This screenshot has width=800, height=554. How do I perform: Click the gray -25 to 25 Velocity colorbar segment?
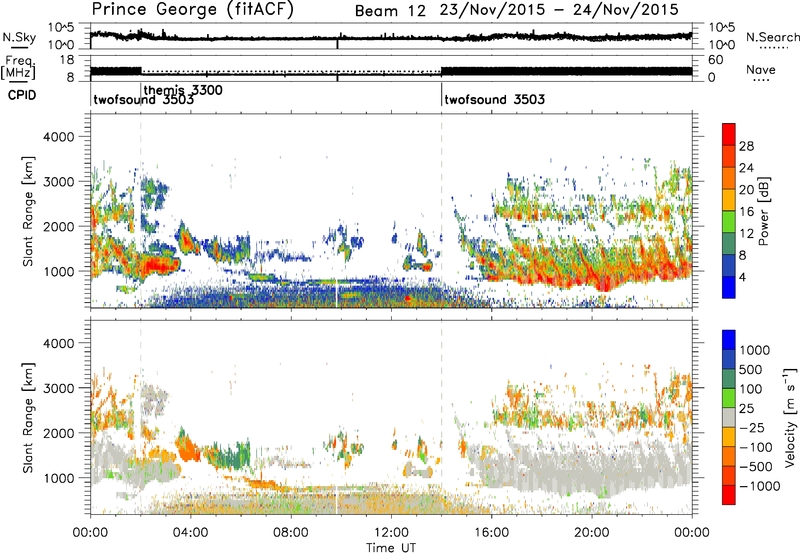(x=729, y=417)
